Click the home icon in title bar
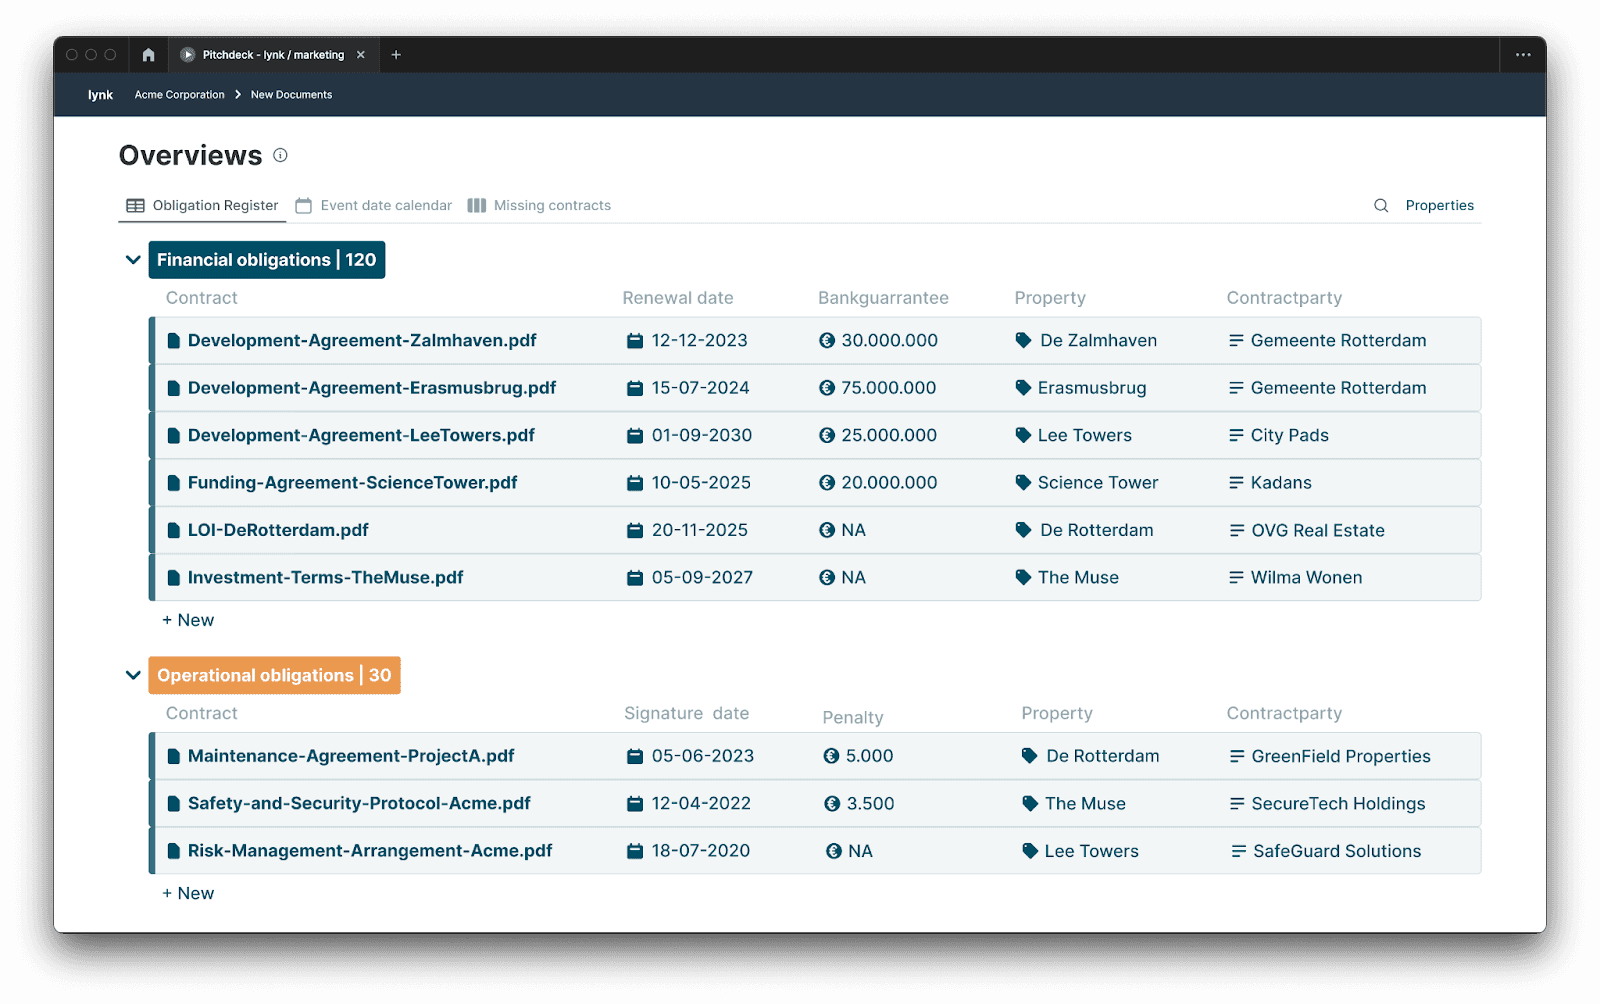Screen dimensions: 1600x1004 click(148, 55)
